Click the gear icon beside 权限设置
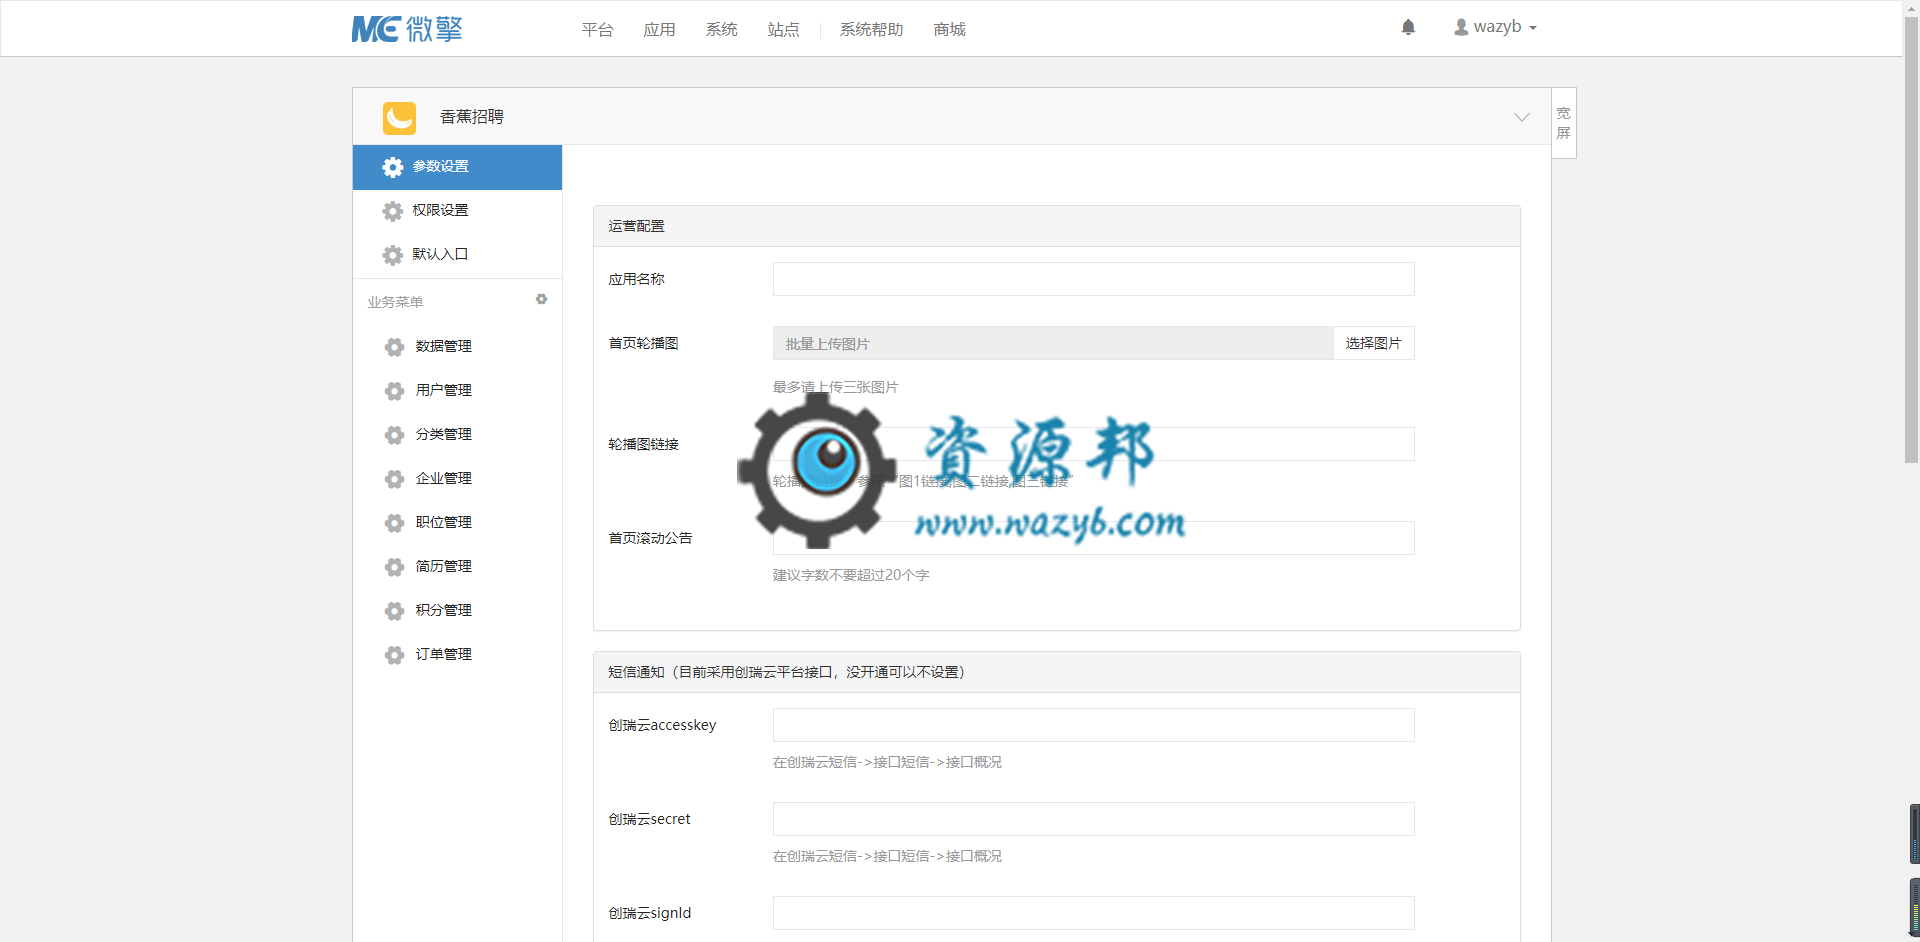This screenshot has width=1920, height=942. (393, 211)
